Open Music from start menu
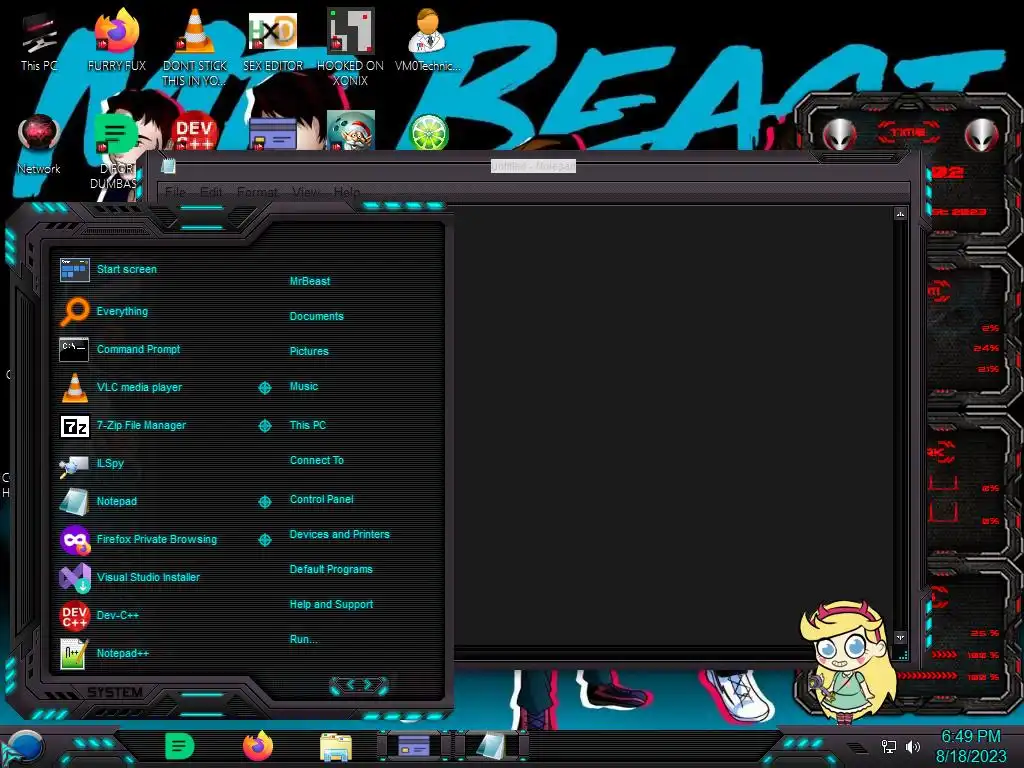This screenshot has height=768, width=1024. tap(304, 387)
